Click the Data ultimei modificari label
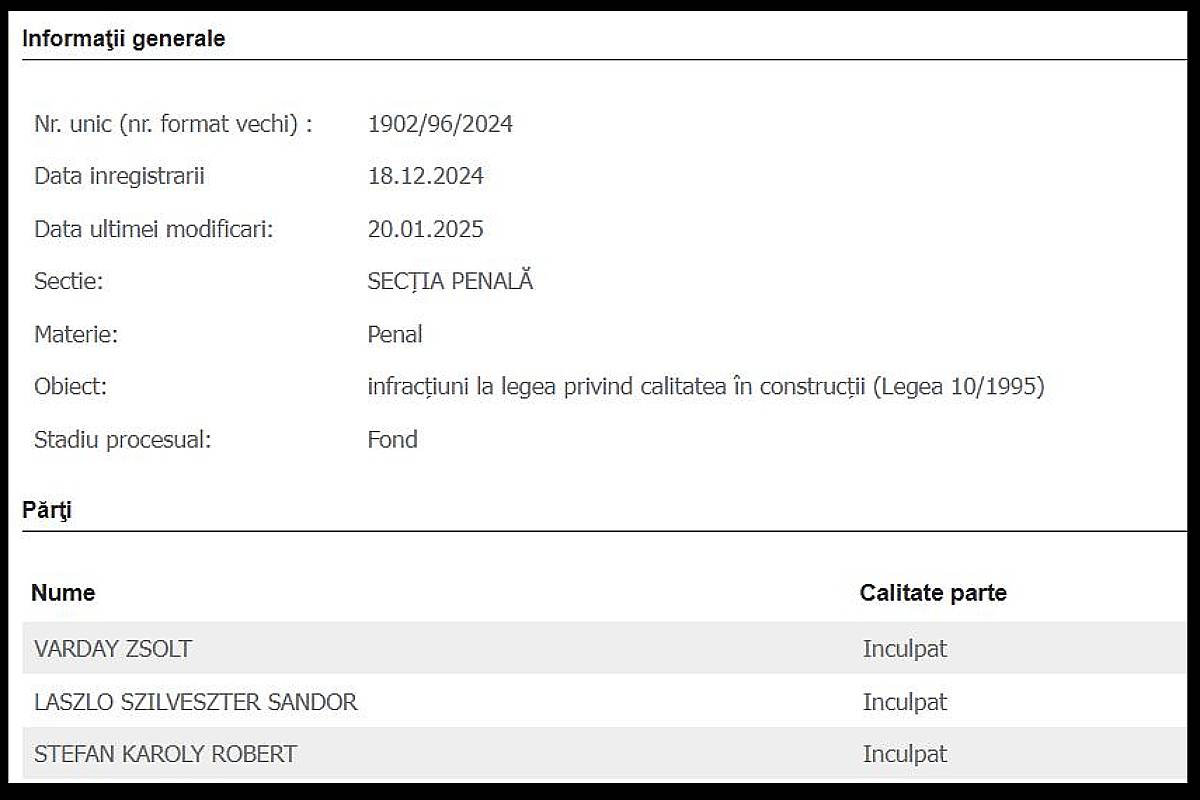 coord(153,229)
